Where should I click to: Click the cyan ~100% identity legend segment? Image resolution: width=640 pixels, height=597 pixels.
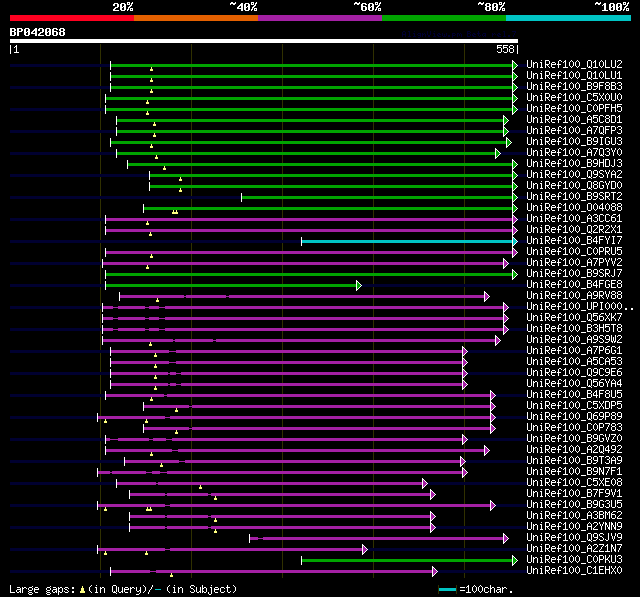point(569,18)
